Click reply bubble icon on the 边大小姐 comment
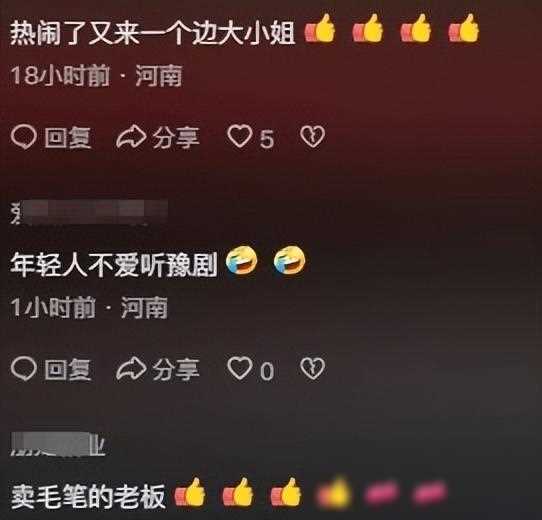The width and height of the screenshot is (542, 520). [24, 137]
